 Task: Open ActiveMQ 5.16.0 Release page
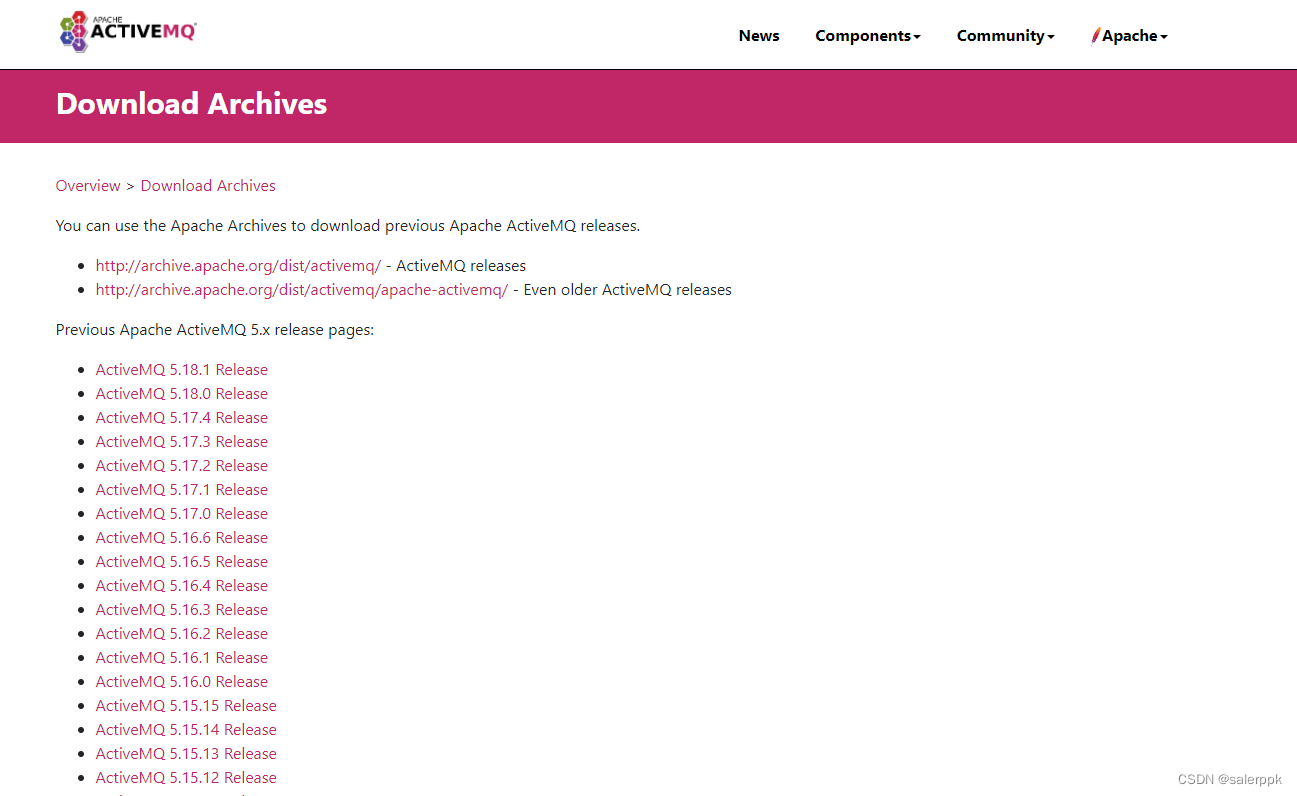pyautogui.click(x=181, y=681)
